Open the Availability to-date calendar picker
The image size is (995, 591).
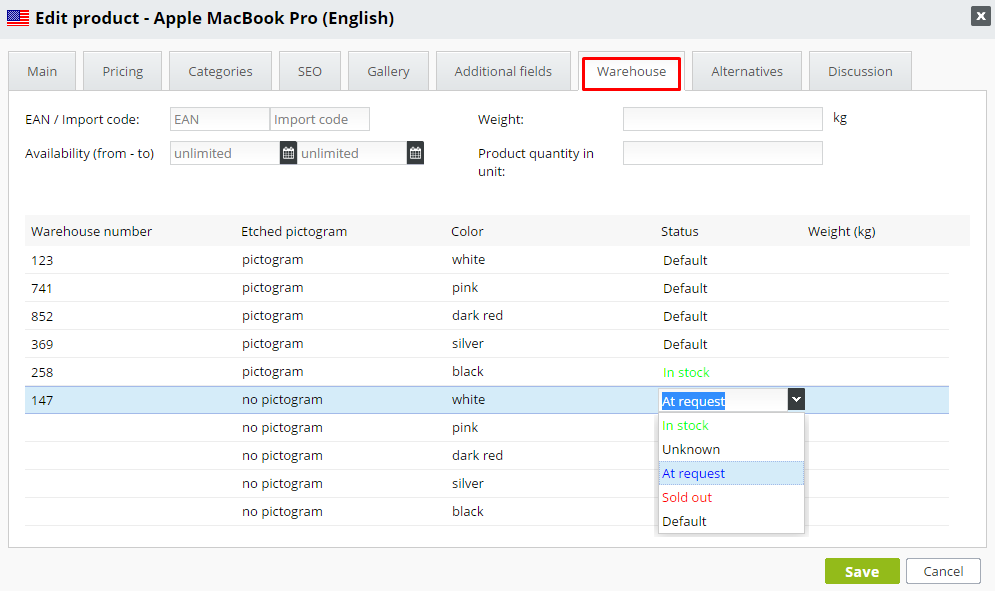tap(415, 153)
